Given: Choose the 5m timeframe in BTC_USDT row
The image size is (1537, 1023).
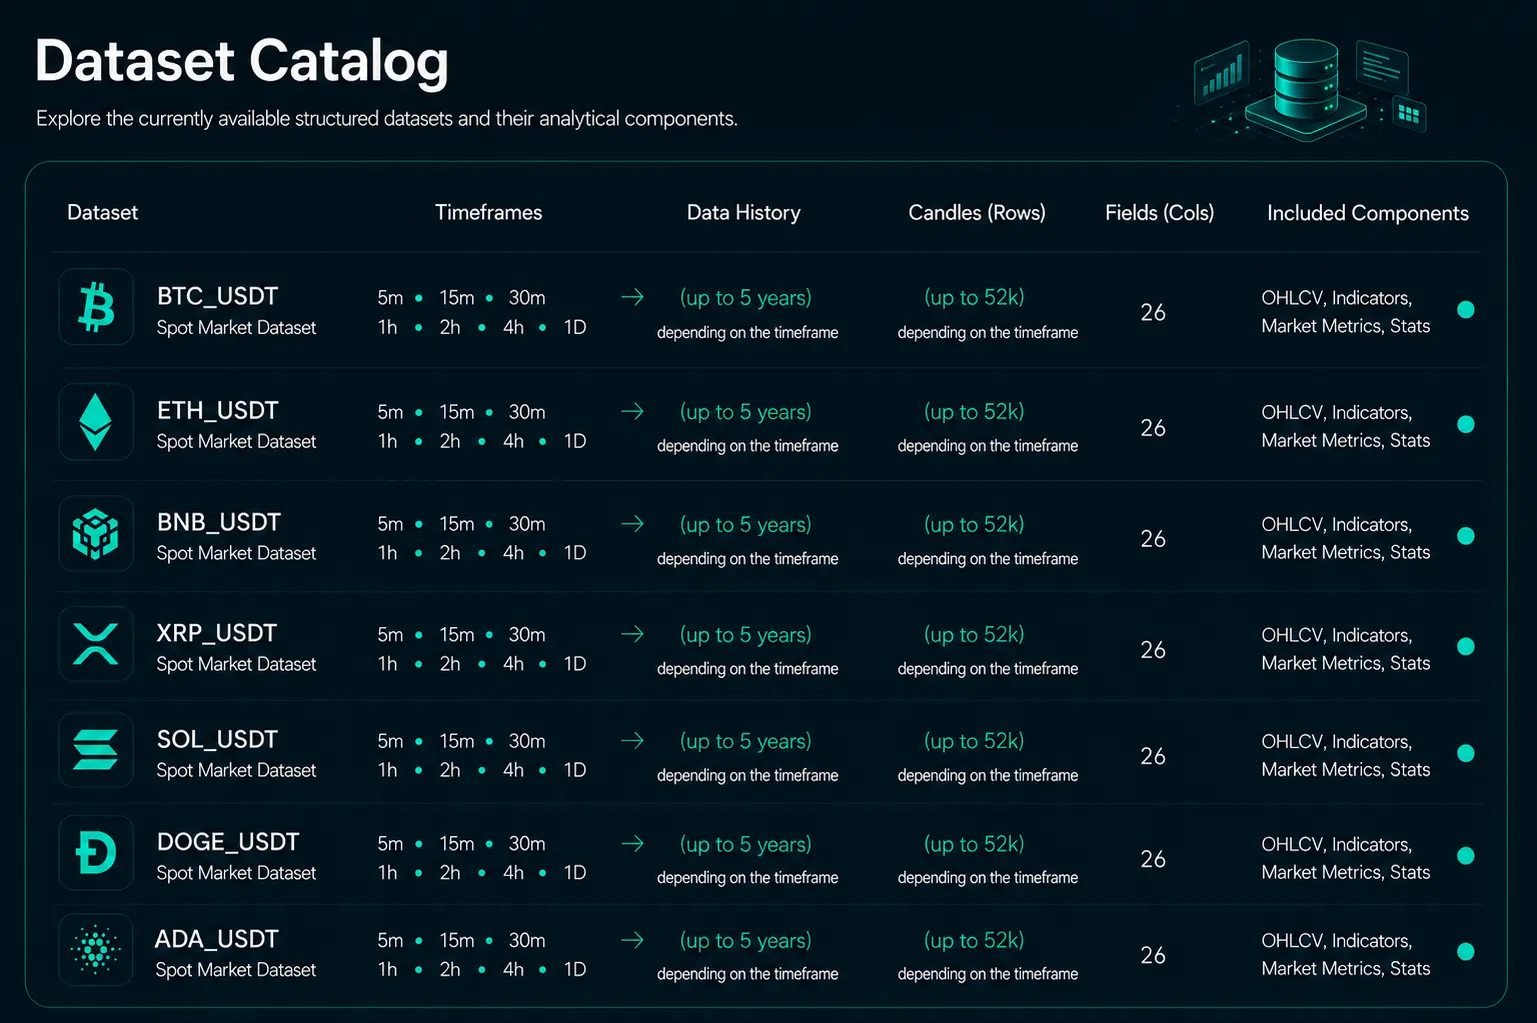Looking at the screenshot, I should coord(390,298).
